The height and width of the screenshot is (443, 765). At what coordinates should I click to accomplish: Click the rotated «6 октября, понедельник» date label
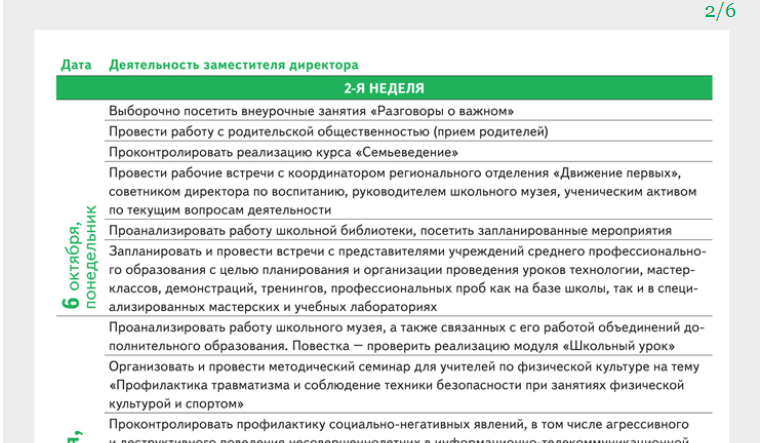80,257
